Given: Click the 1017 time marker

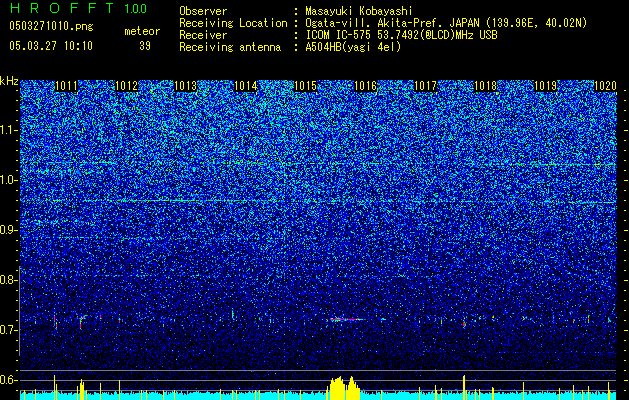Looking at the screenshot, I should point(425,86).
